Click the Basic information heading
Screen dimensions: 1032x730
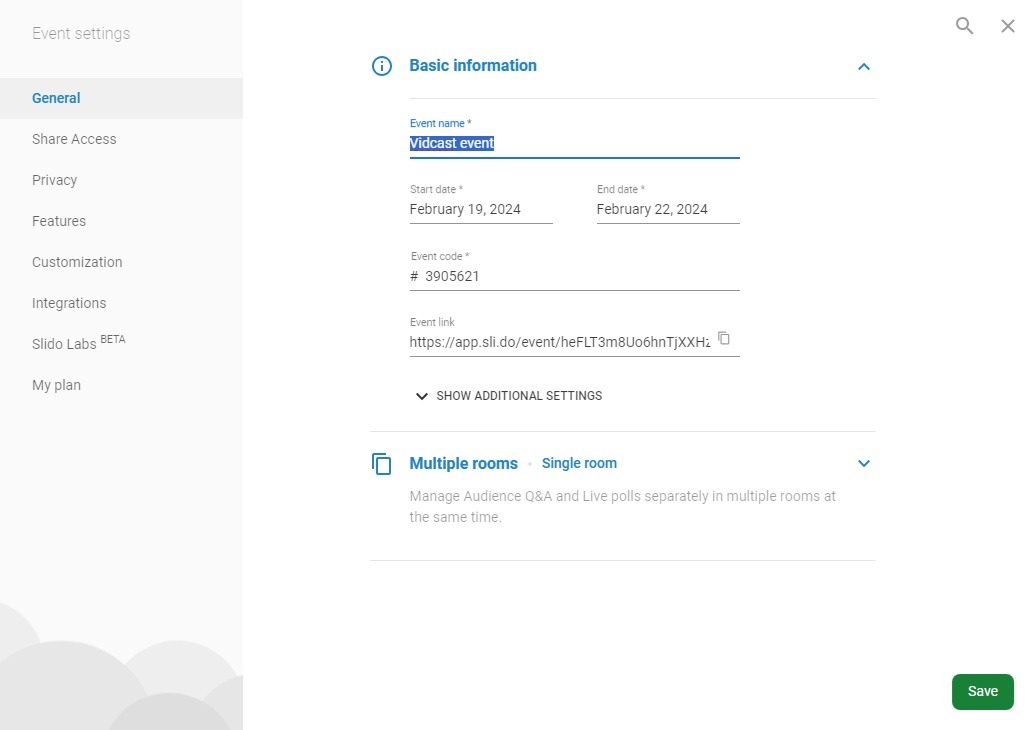pos(473,66)
